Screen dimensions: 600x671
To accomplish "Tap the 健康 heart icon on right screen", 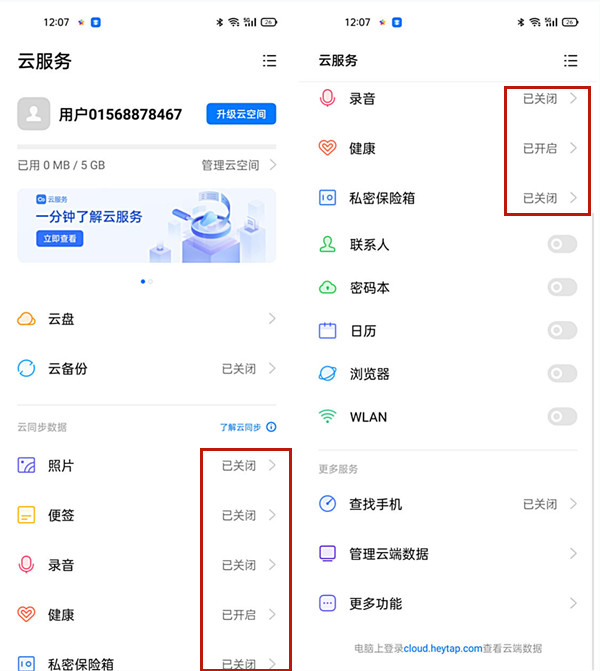I will [x=327, y=148].
